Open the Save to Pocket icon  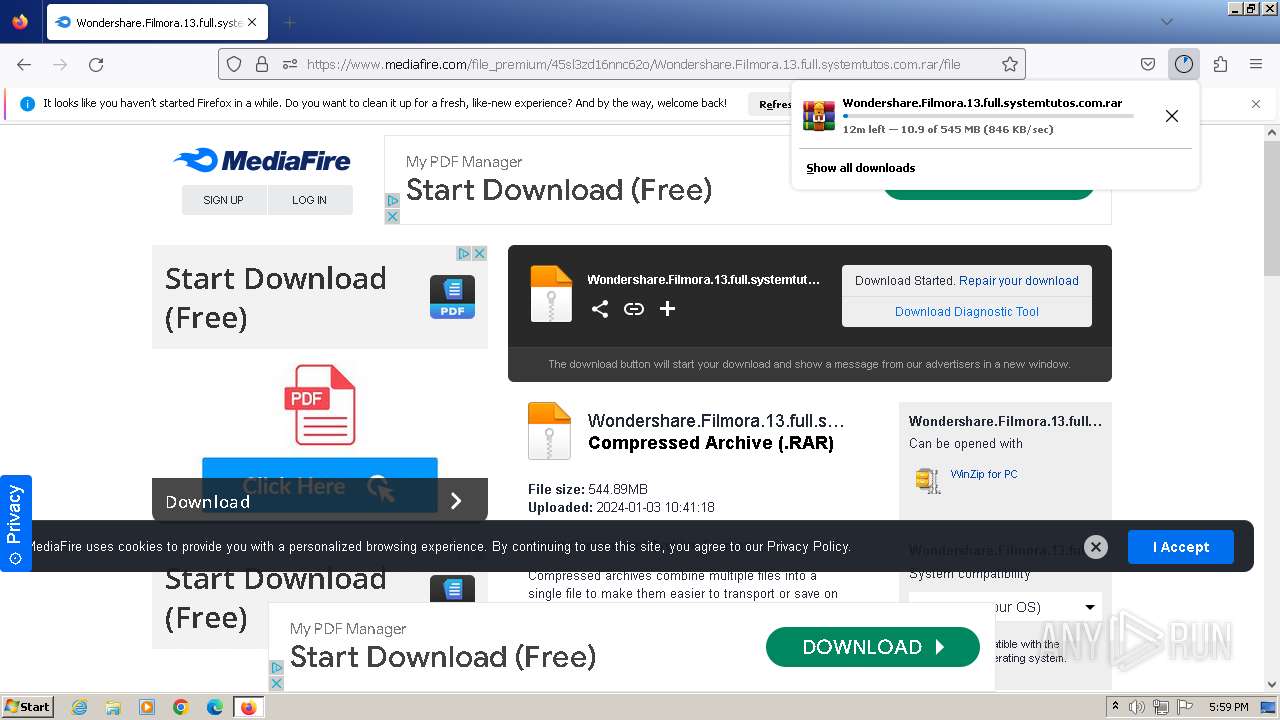[1148, 64]
